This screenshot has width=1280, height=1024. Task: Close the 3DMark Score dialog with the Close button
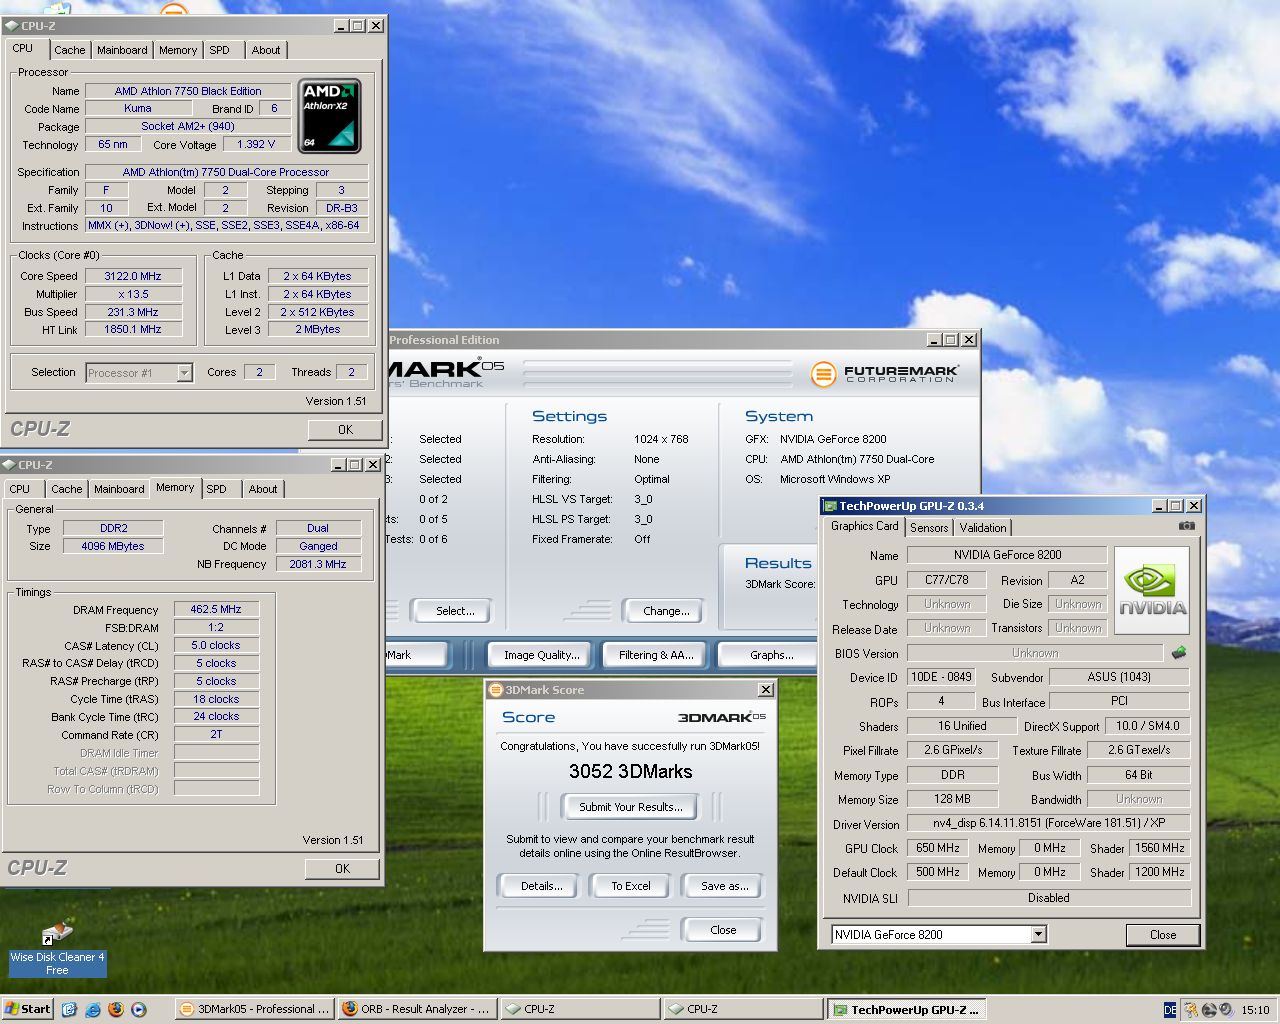coord(723,930)
